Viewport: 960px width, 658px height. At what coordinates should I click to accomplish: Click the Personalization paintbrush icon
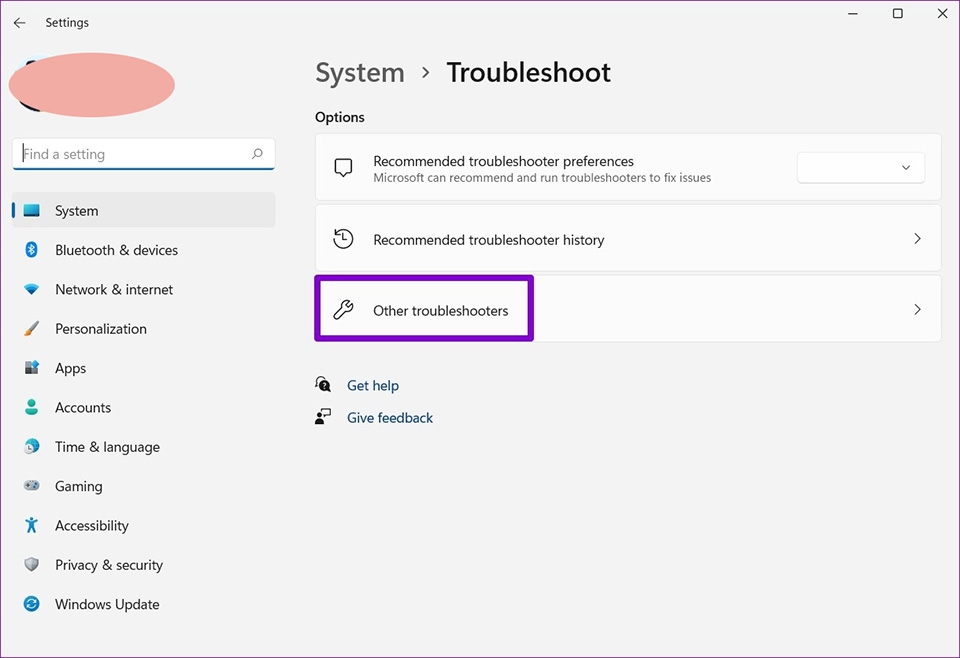tap(31, 329)
